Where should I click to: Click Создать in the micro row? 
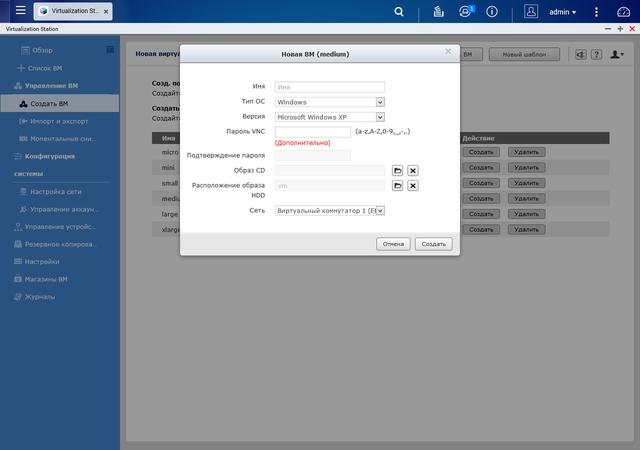coord(481,152)
